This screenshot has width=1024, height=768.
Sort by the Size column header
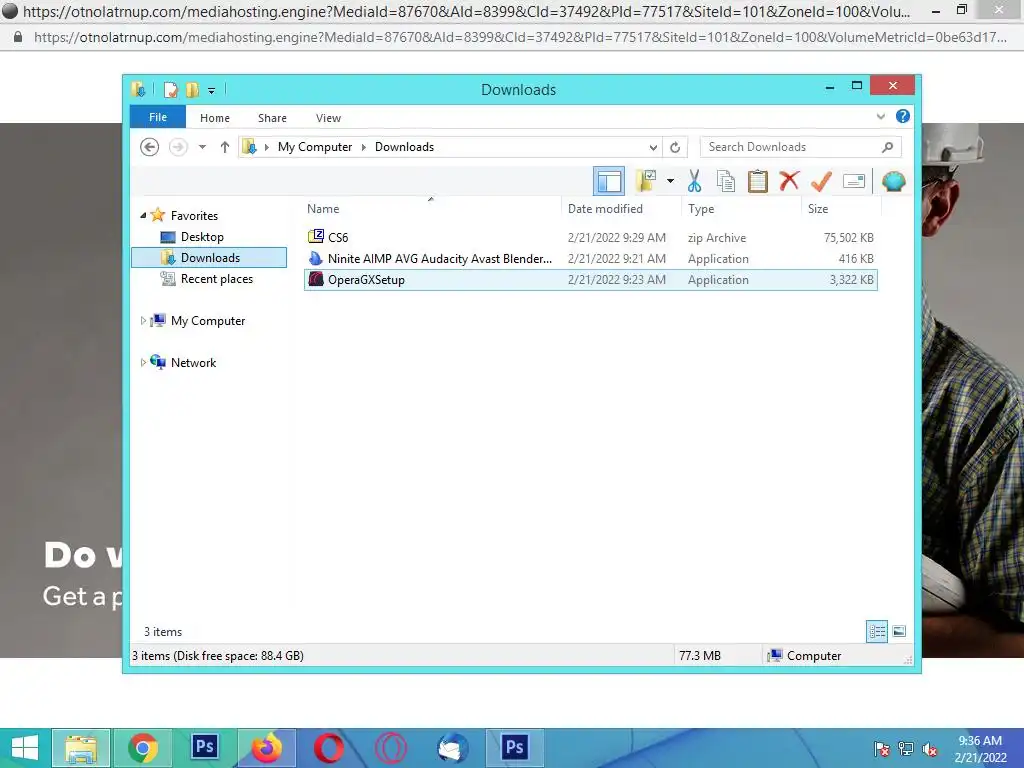tap(841, 208)
